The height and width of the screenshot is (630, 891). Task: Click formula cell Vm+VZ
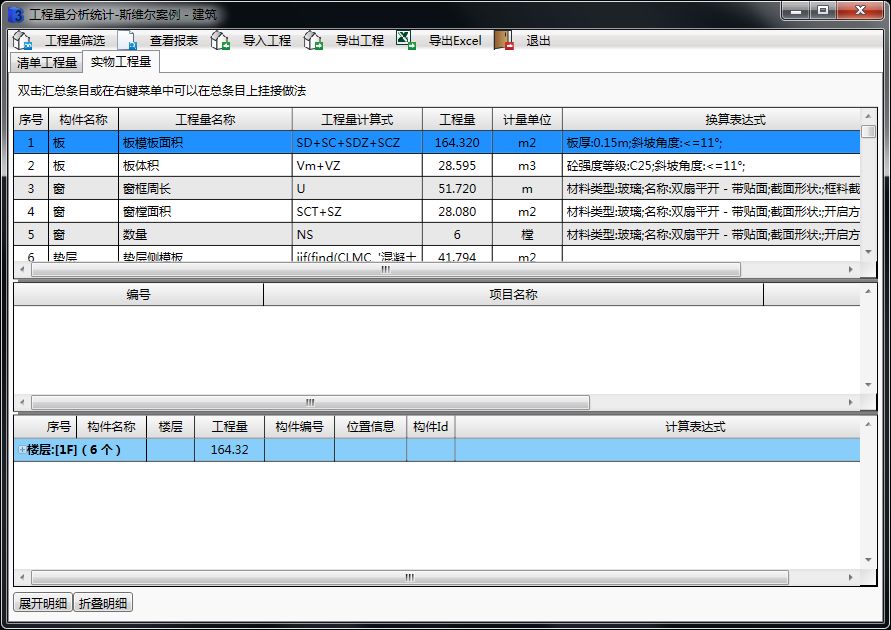[357, 165]
